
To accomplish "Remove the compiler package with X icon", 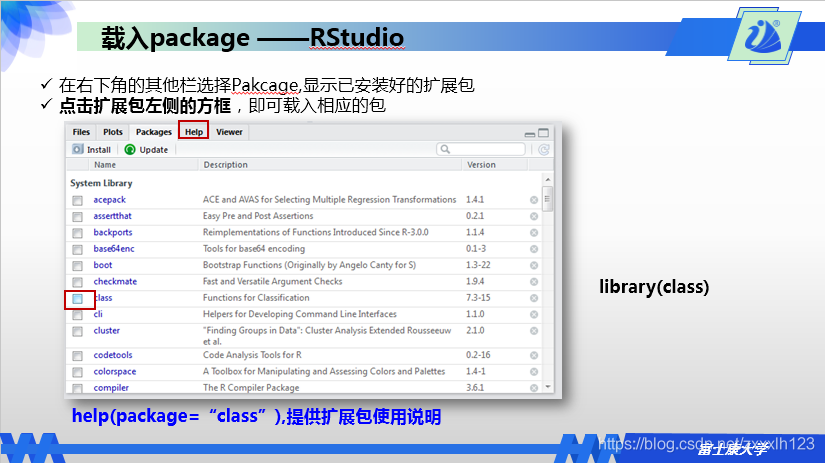I will point(534,388).
